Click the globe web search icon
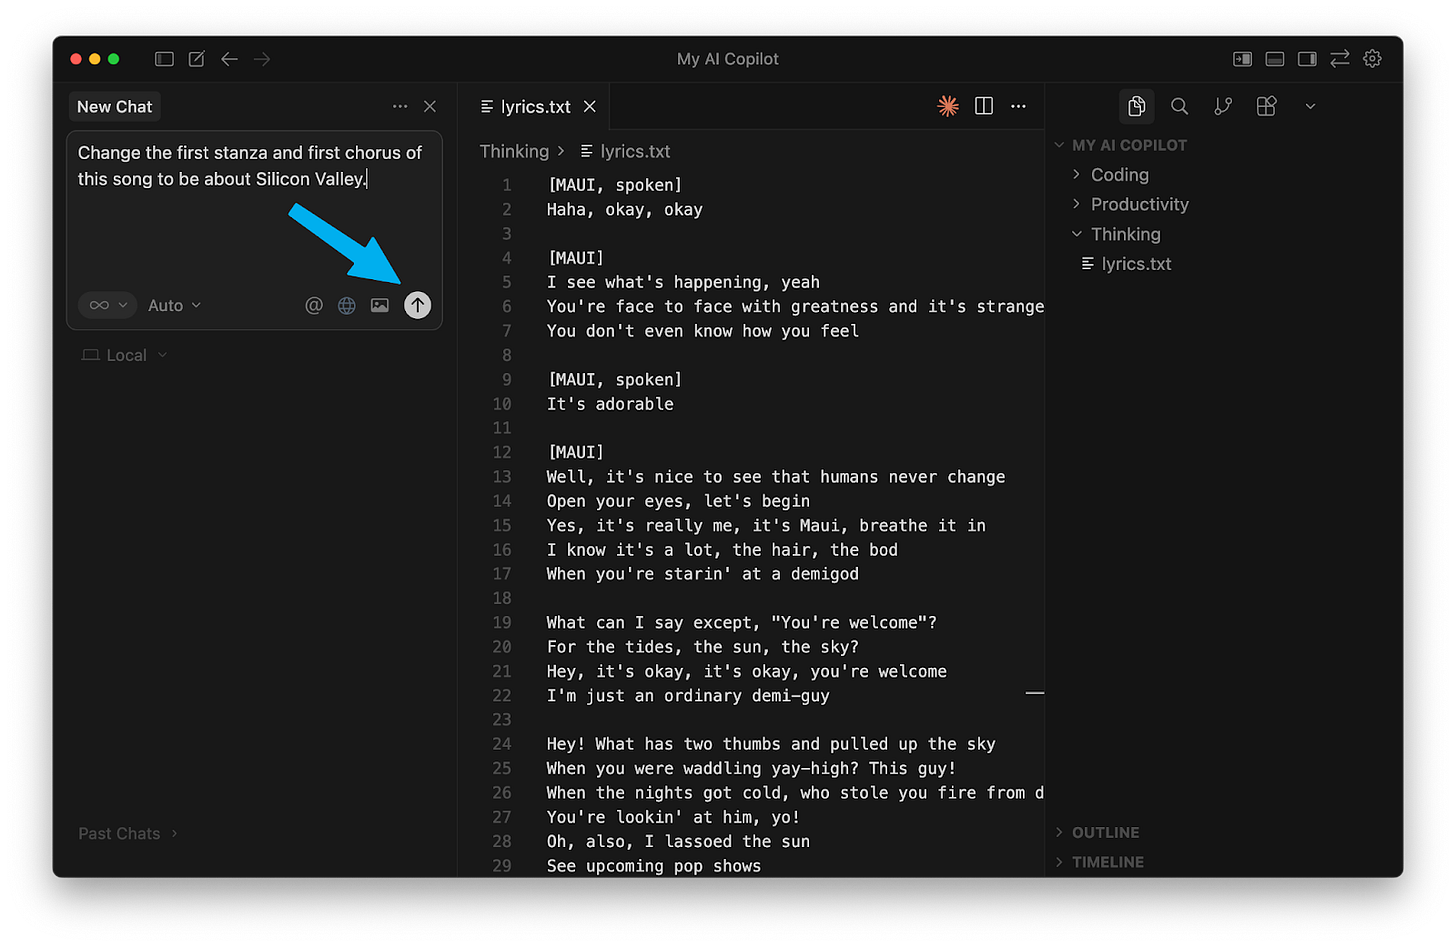The height and width of the screenshot is (947, 1456). coord(347,305)
